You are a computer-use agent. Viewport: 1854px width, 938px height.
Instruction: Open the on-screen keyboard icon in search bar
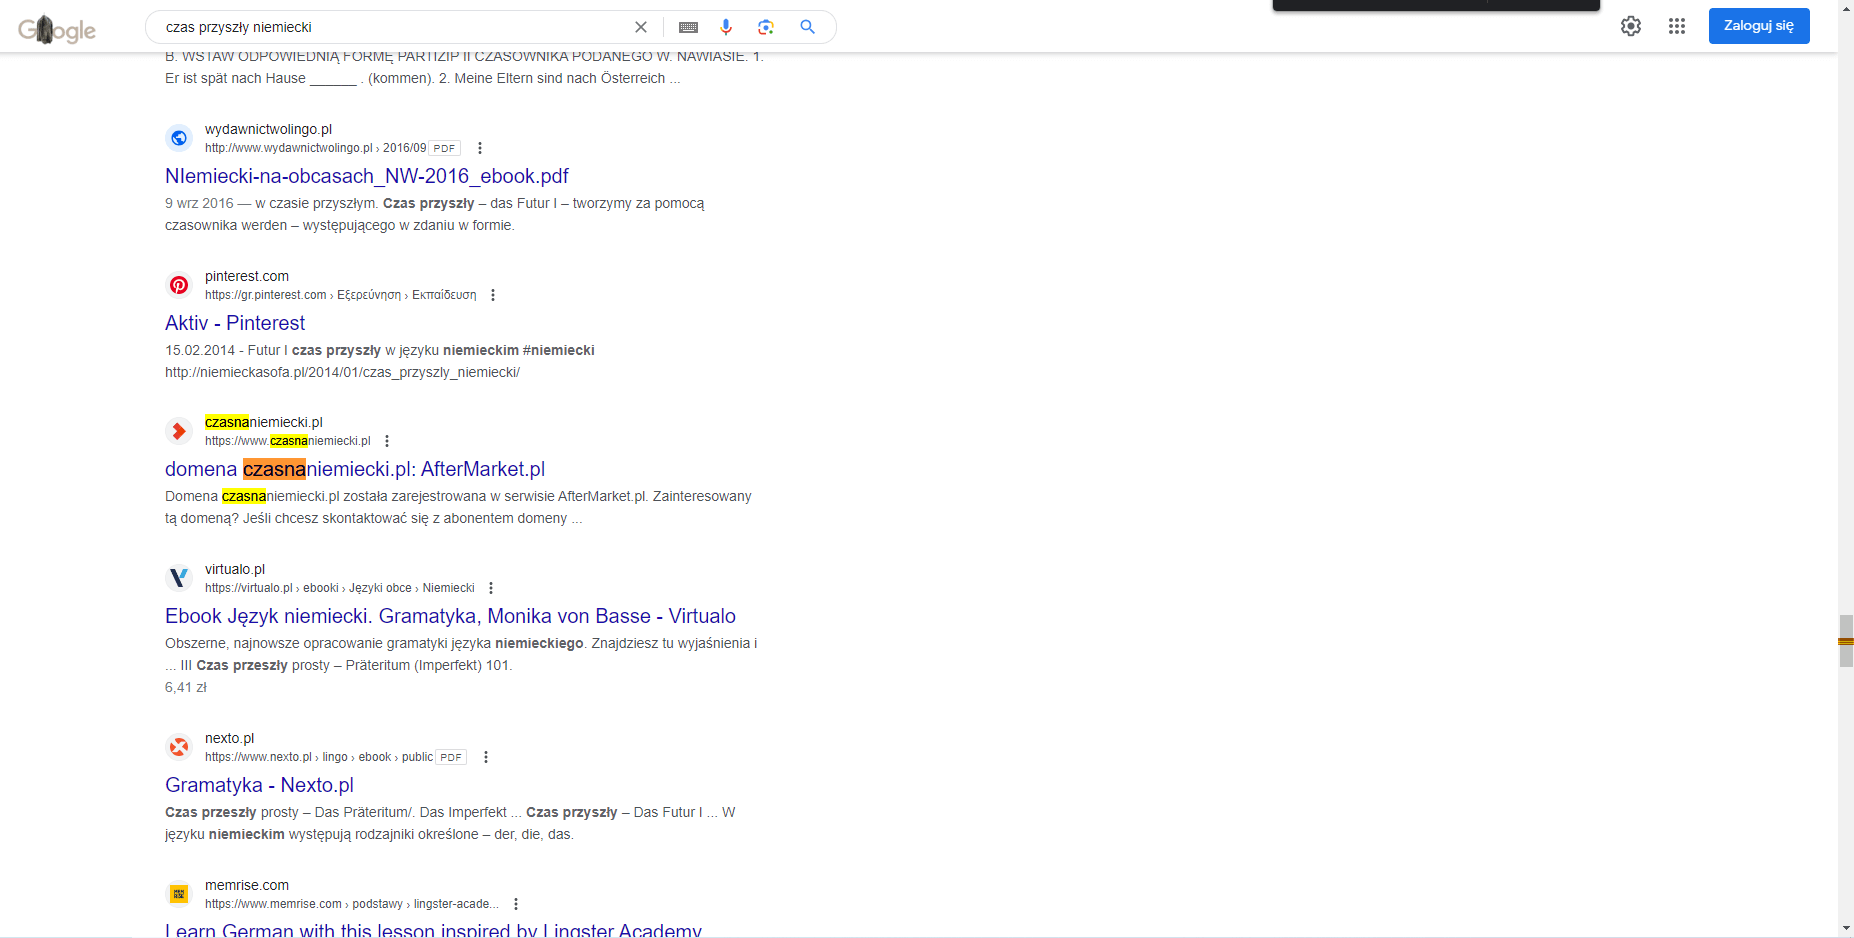point(687,27)
